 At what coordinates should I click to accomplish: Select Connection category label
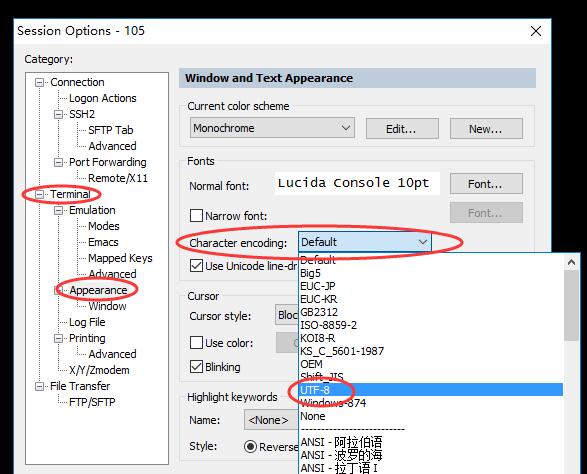tap(77, 82)
